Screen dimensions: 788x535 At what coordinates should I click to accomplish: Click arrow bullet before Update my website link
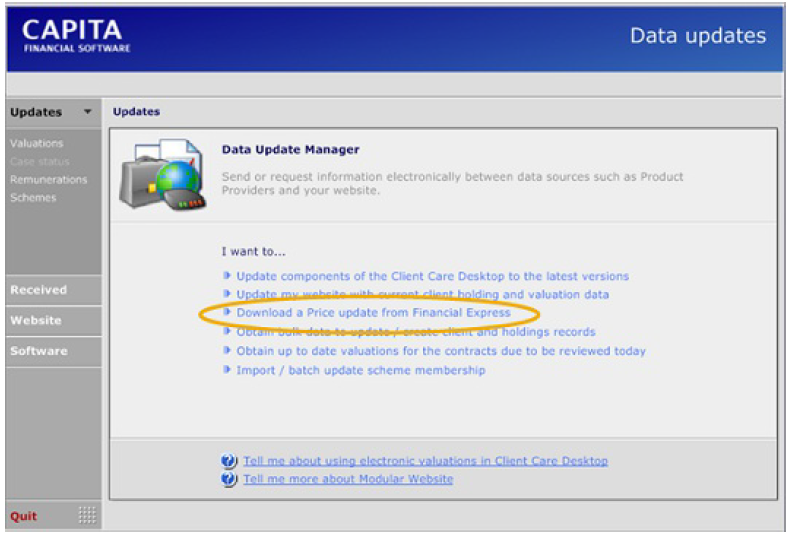(x=227, y=293)
